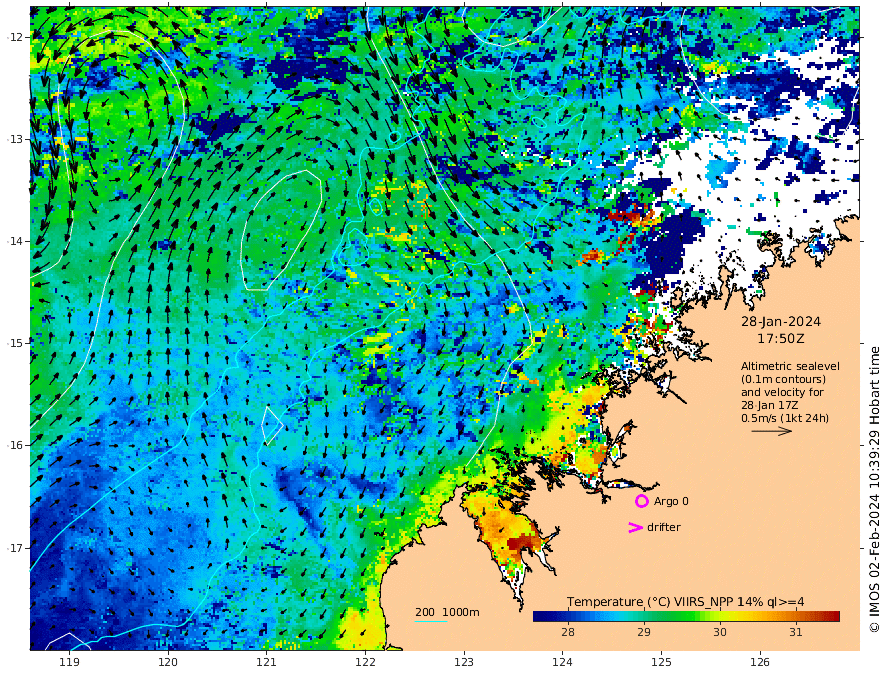880x680 pixels.
Task: Click the magenta drifter arrowhead marker
Action: tap(635, 527)
